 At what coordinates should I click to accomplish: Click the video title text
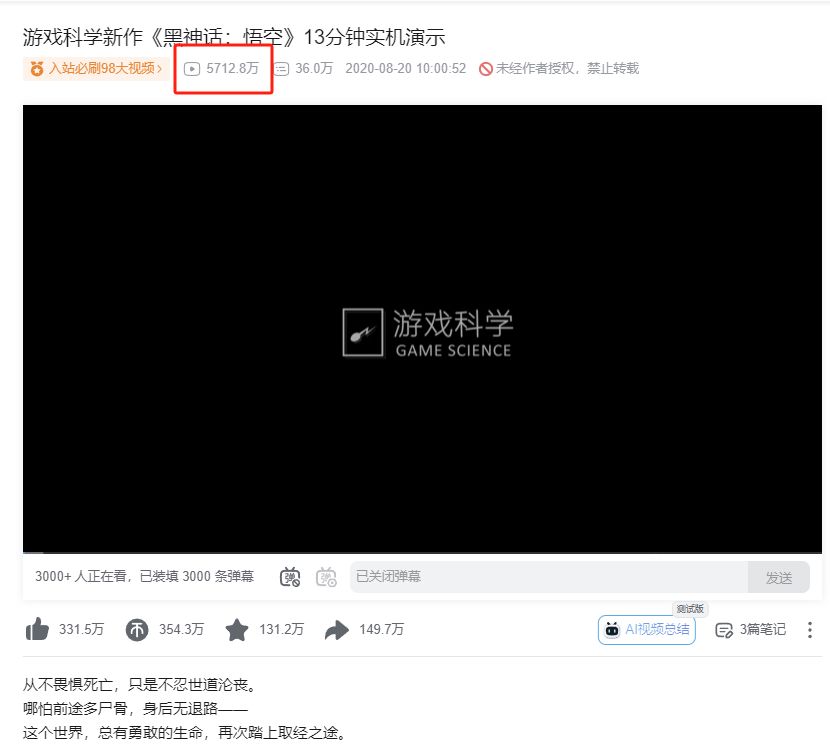(233, 37)
